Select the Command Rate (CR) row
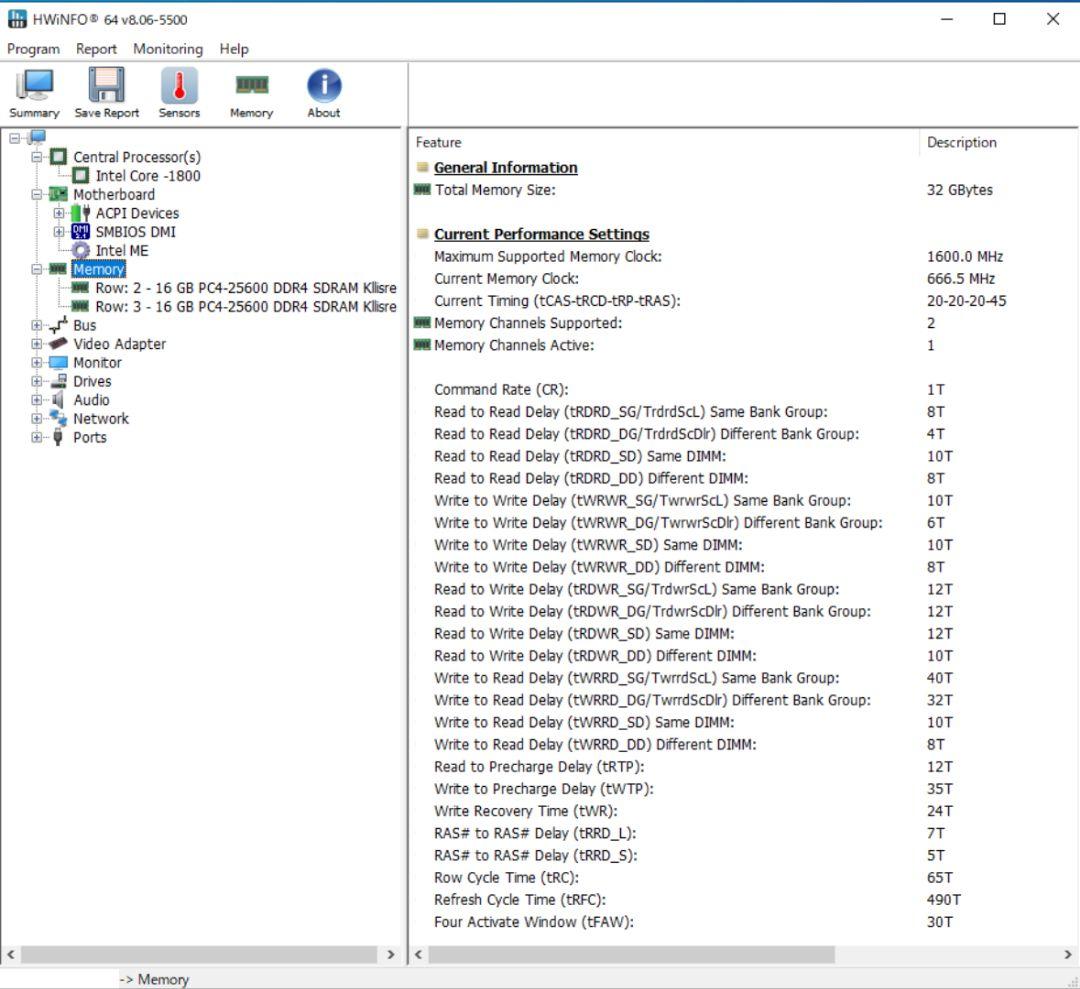1080x989 pixels. 744,390
